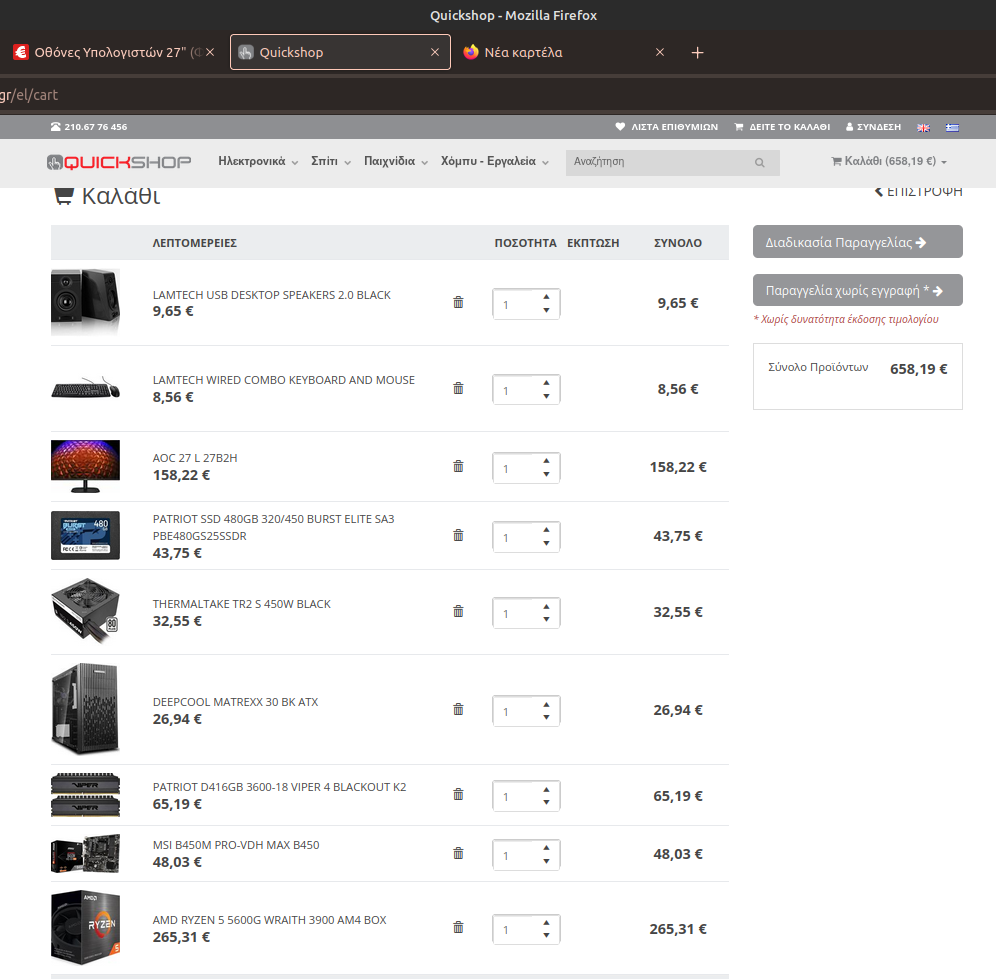Click the MSI motherboard thumbnail

pyautogui.click(x=85, y=853)
